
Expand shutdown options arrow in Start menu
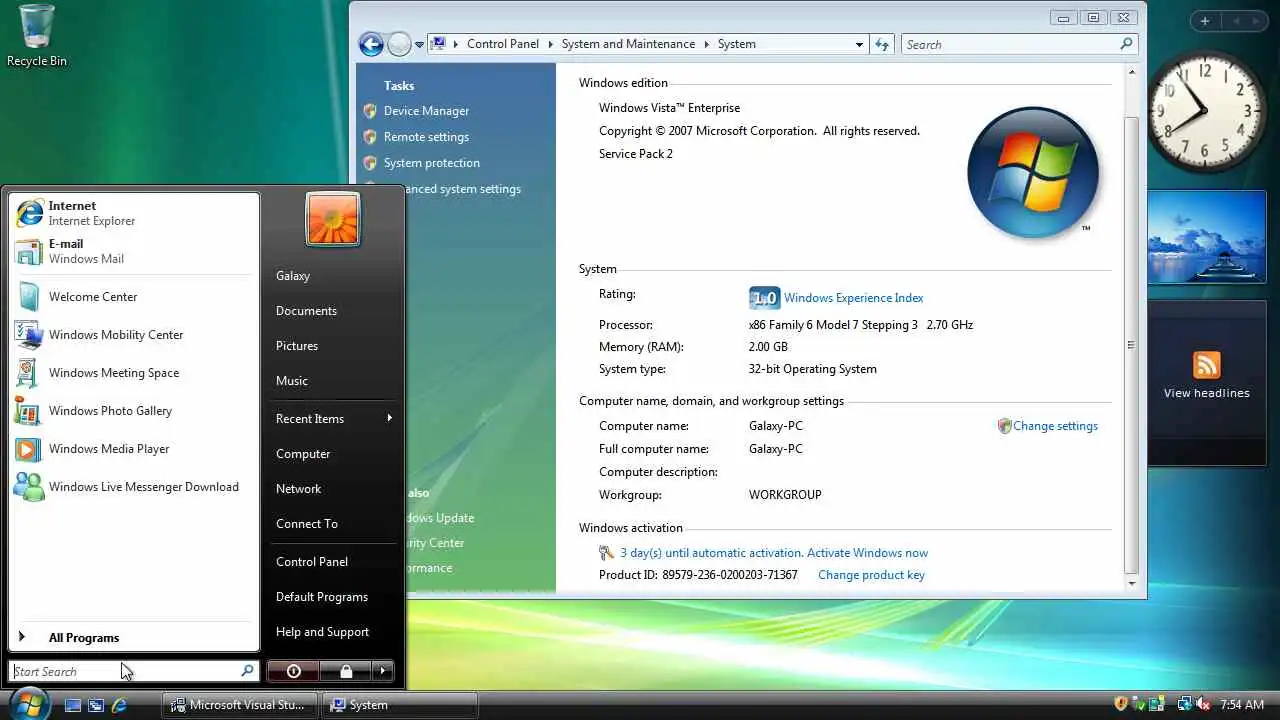(383, 671)
